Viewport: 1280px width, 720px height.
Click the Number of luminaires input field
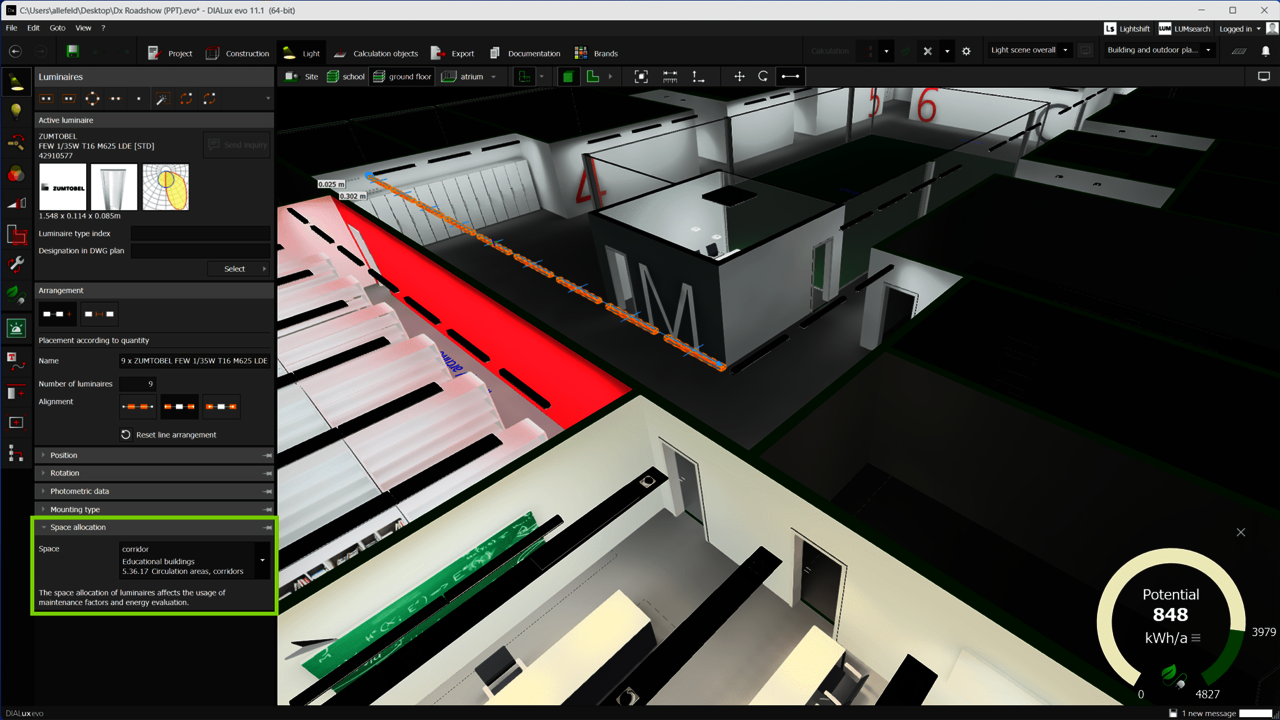click(x=137, y=384)
